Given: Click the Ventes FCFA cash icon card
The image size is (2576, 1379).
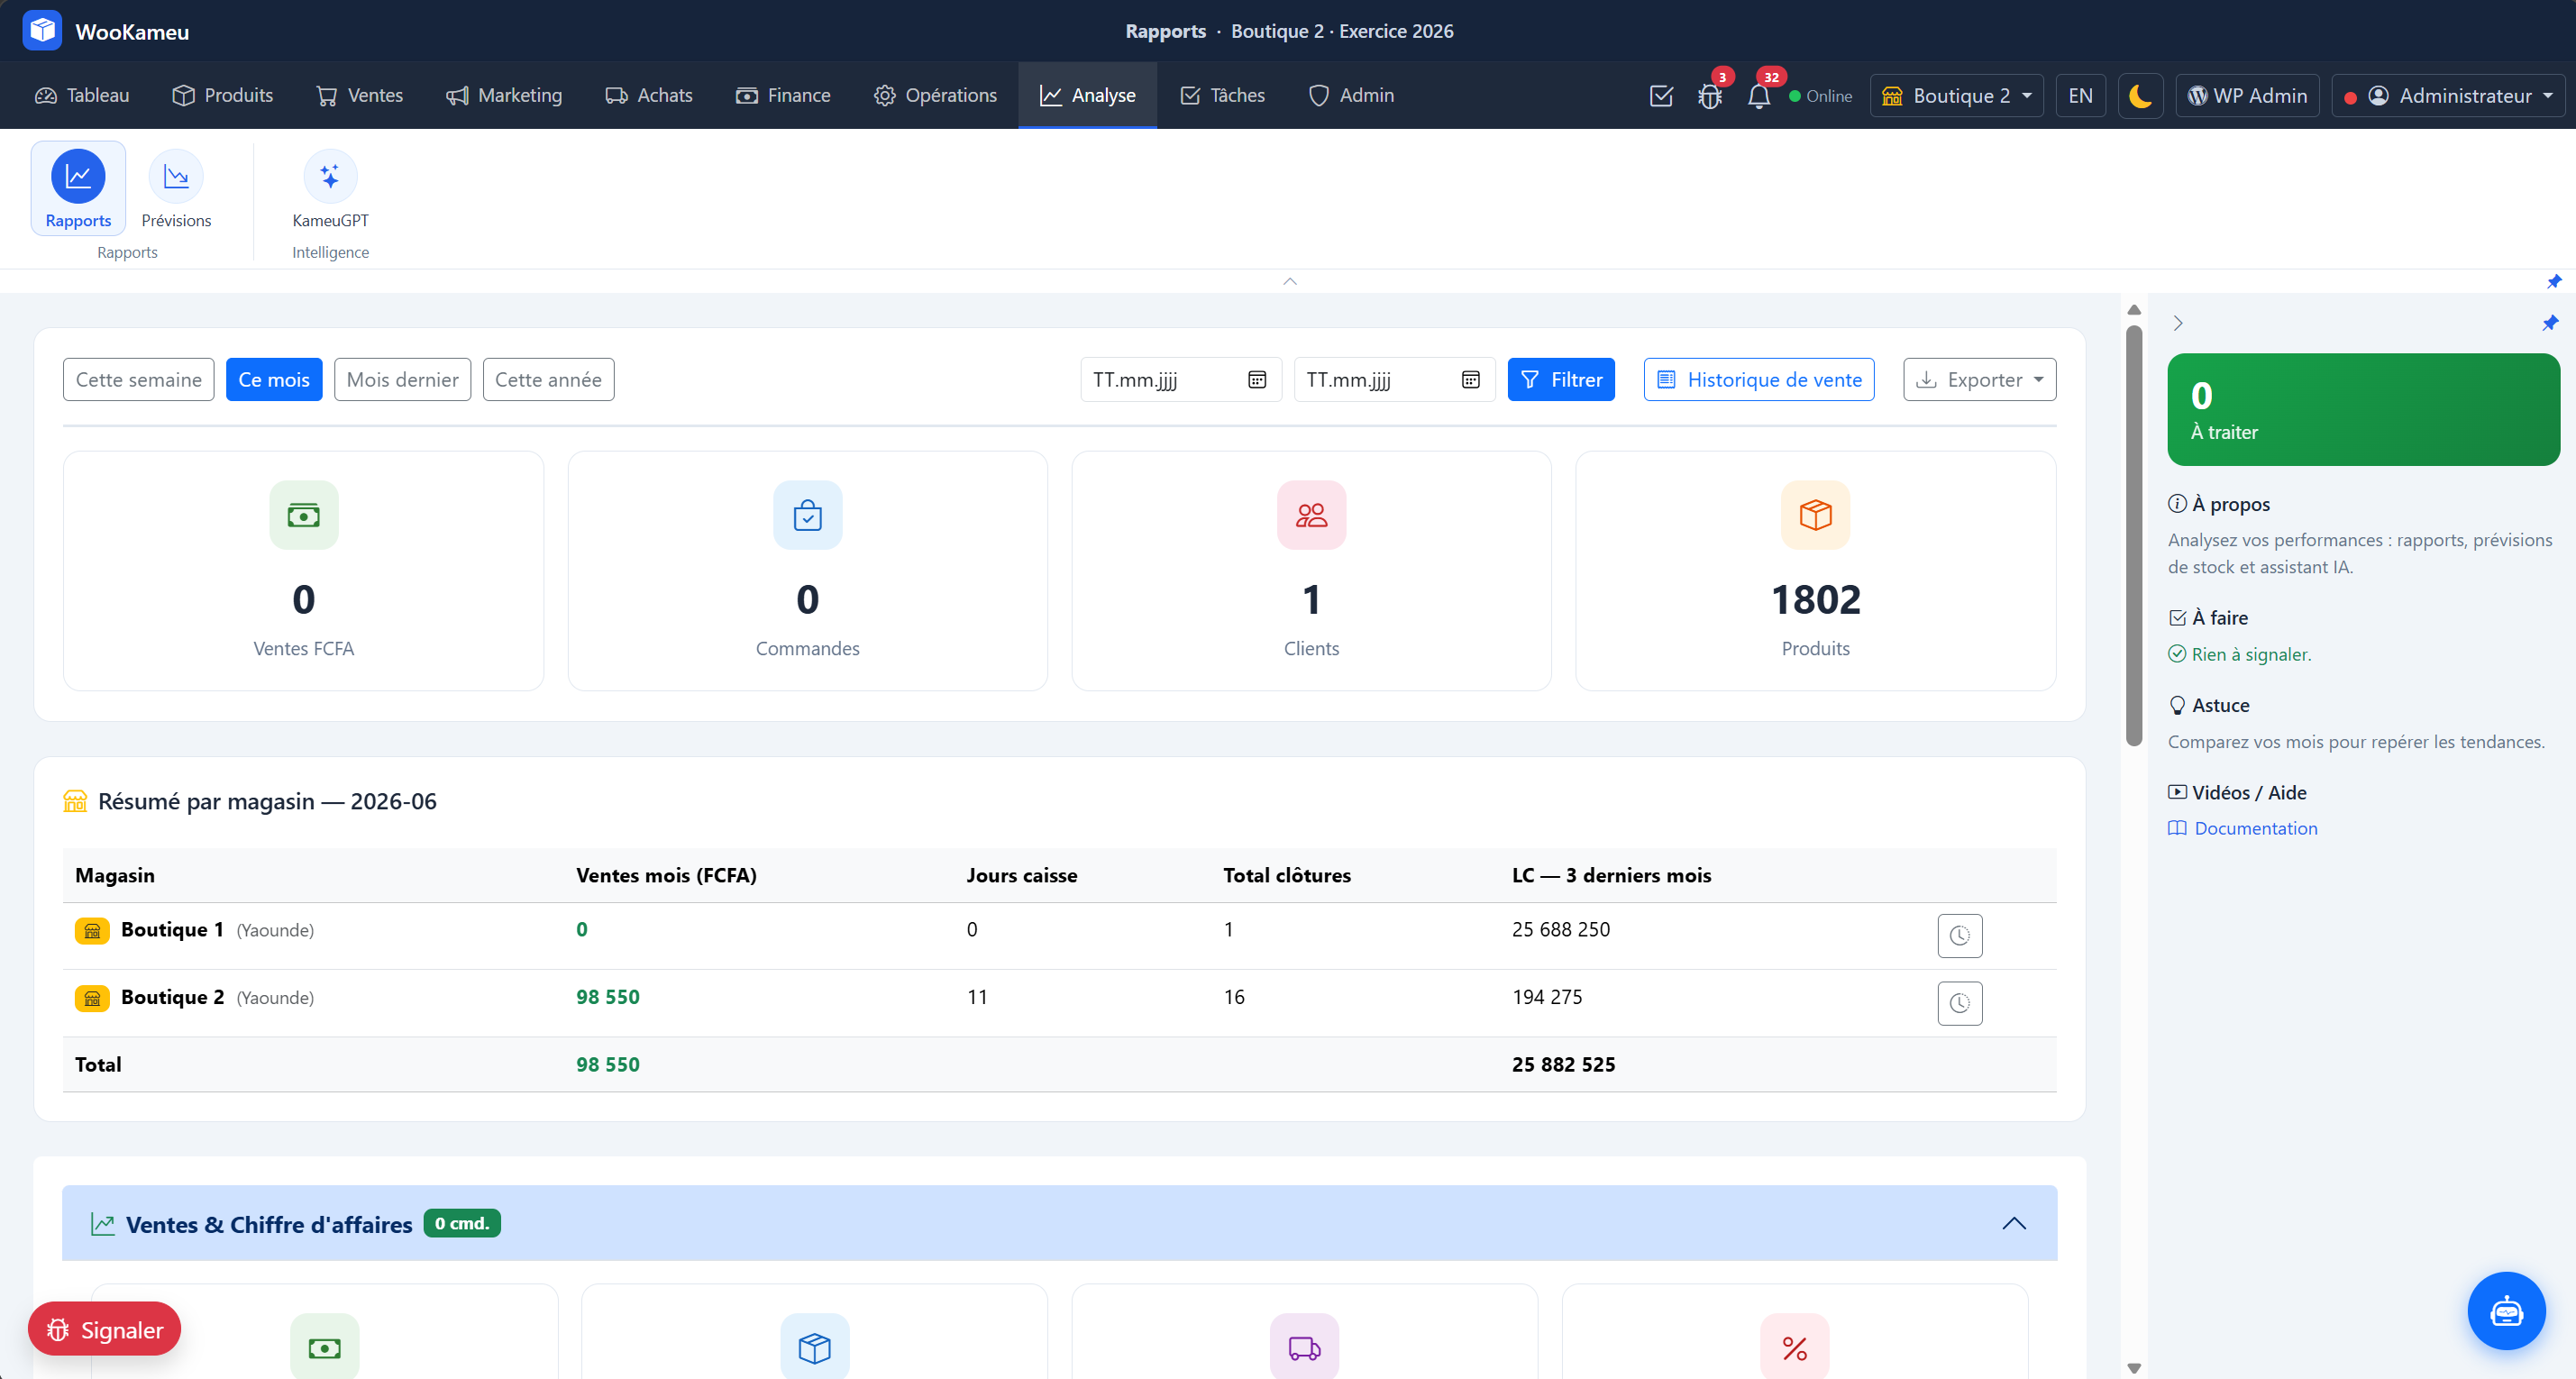Looking at the screenshot, I should [303, 515].
